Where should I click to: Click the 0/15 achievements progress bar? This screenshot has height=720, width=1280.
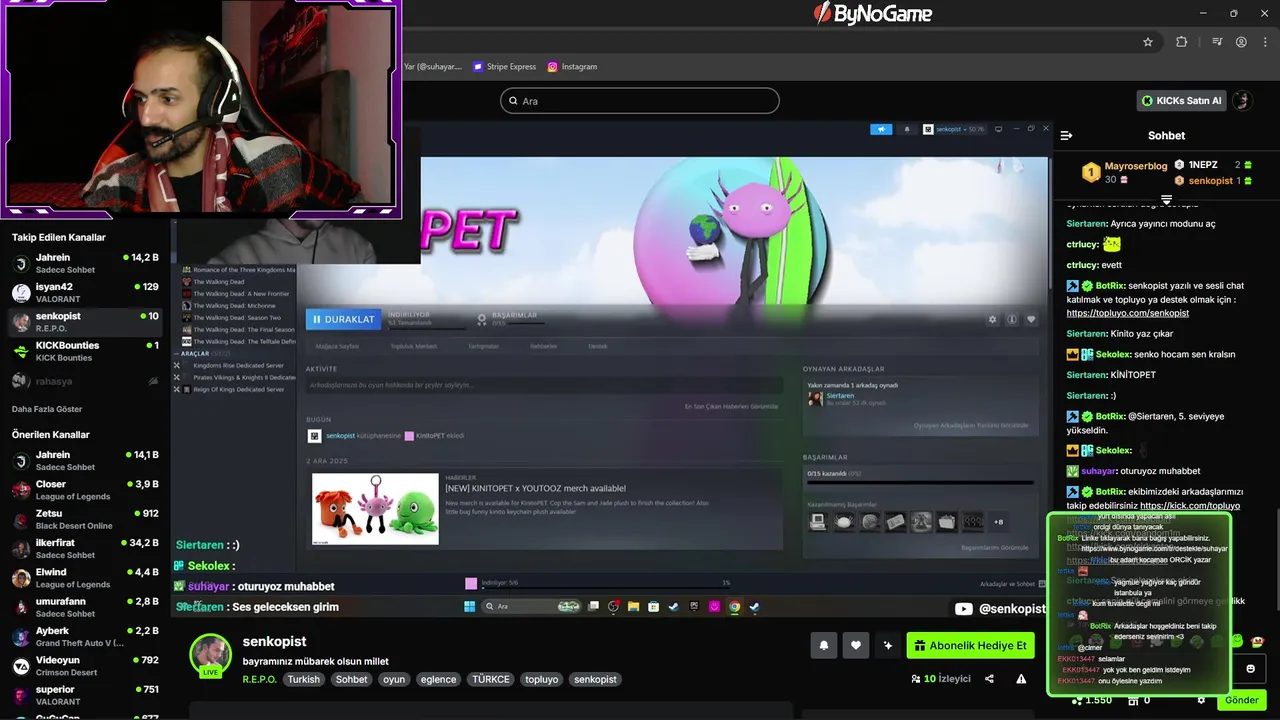(x=918, y=483)
